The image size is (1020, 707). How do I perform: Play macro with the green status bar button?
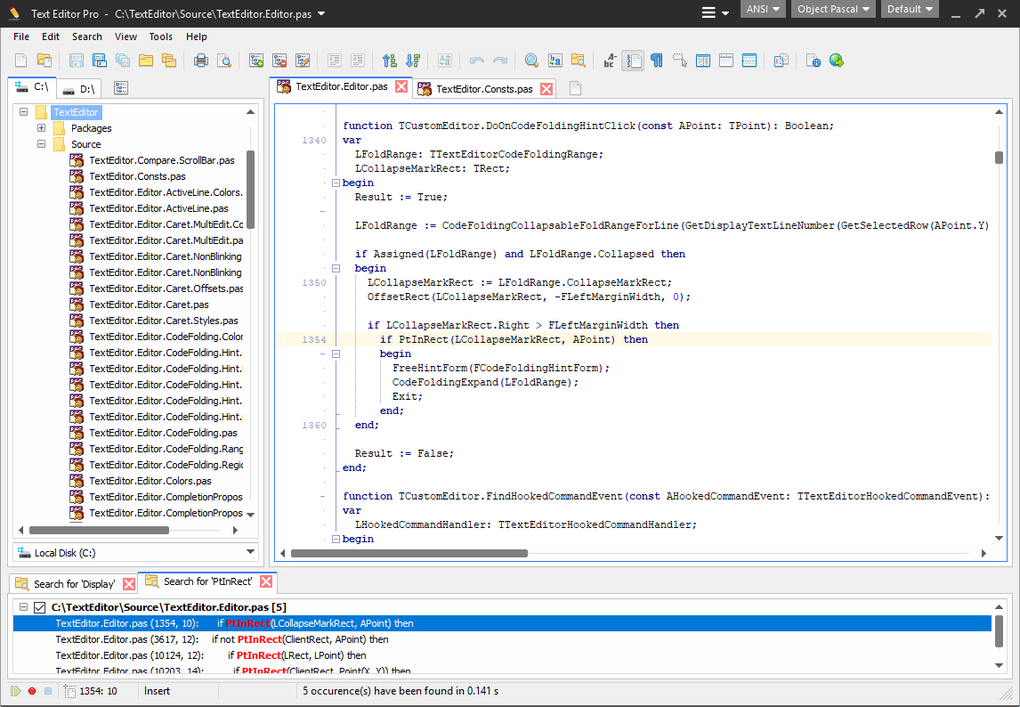(x=16, y=691)
